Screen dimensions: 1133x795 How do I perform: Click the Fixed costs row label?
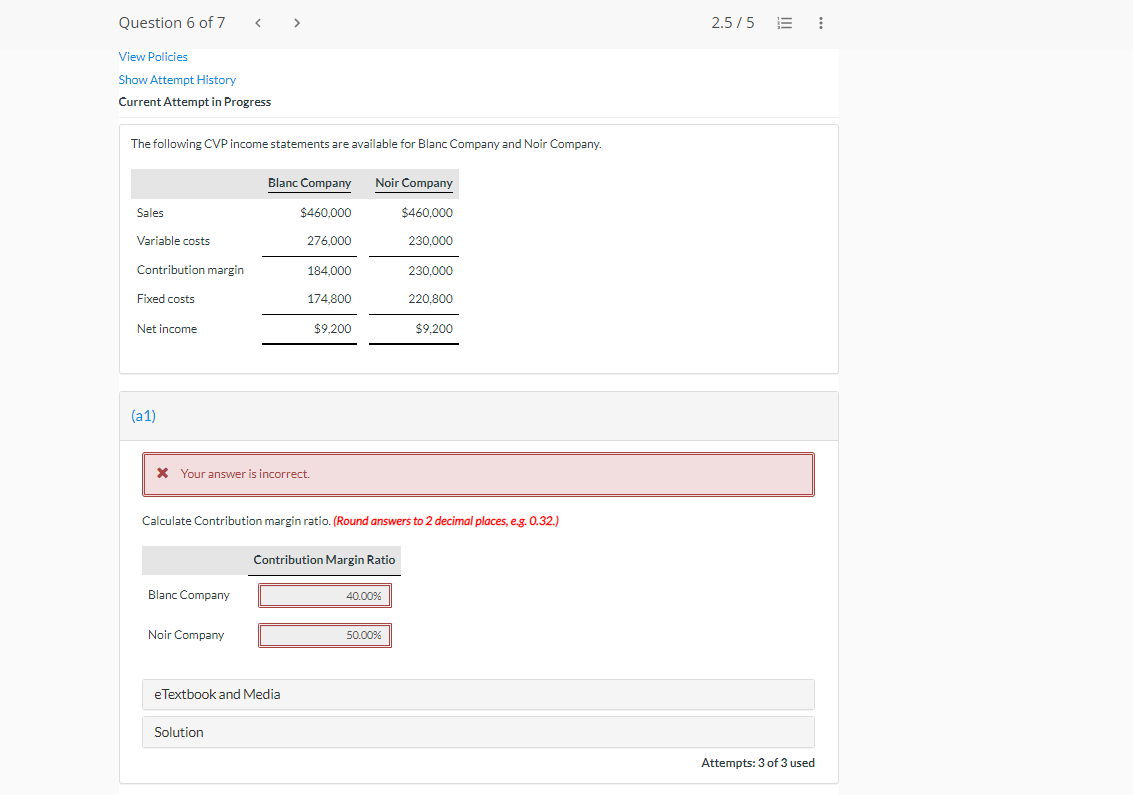pyautogui.click(x=165, y=299)
